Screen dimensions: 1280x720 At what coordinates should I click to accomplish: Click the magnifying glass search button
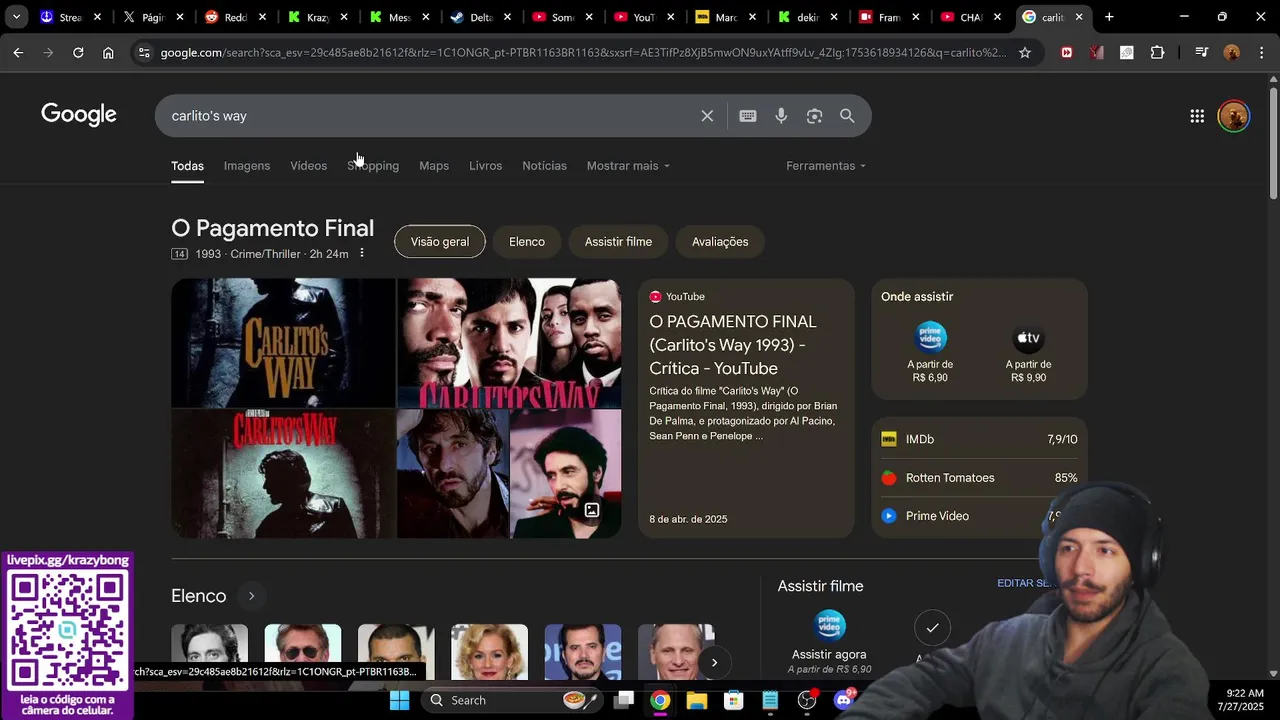pos(847,116)
